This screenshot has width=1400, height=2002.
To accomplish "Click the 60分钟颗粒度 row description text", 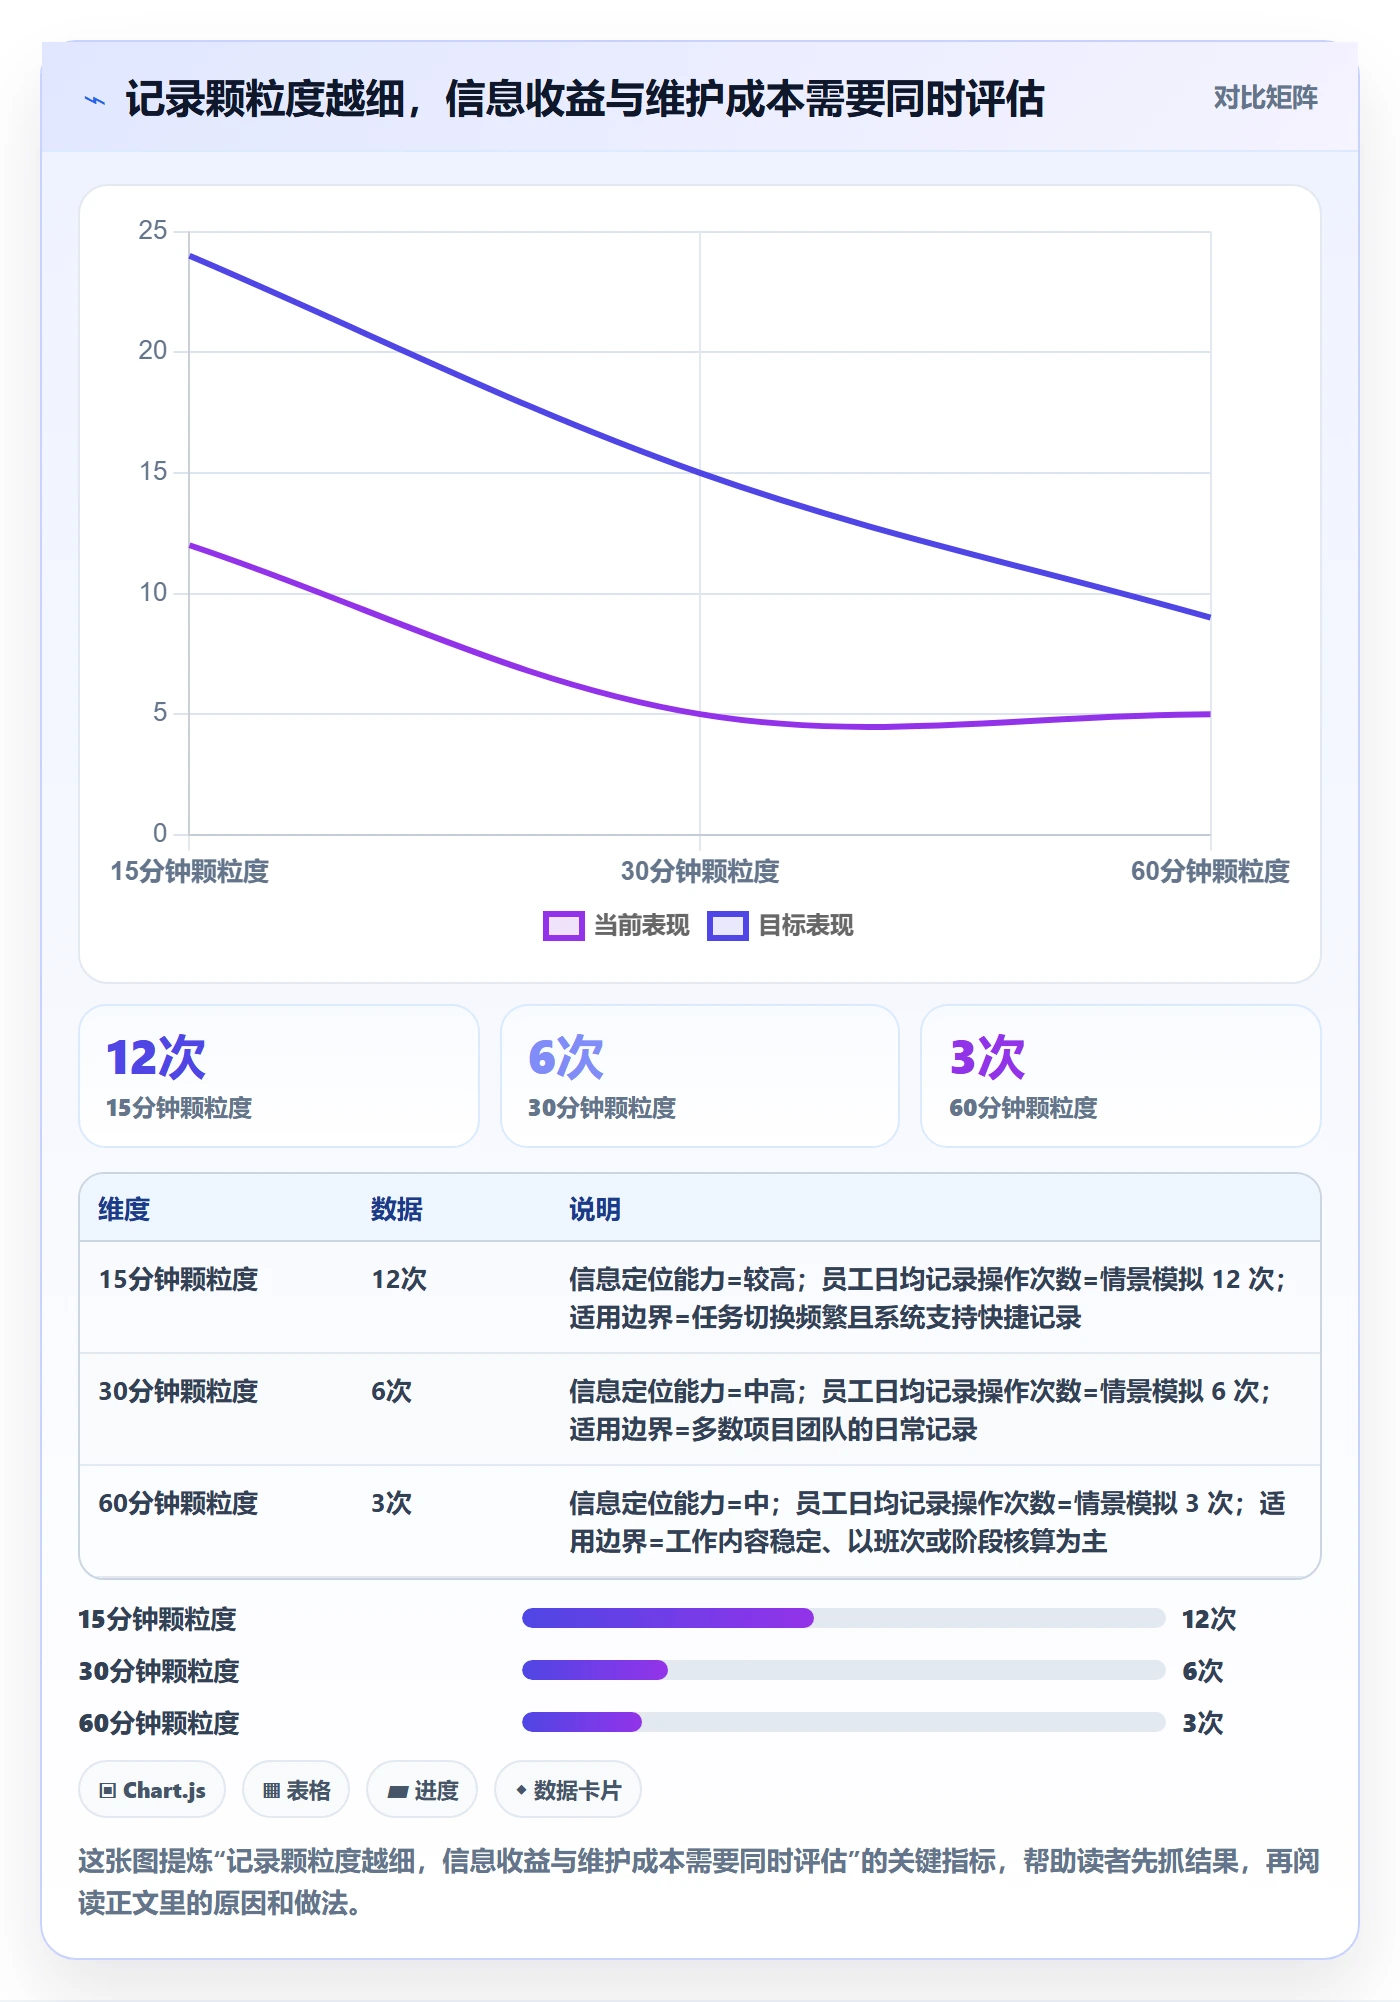I will point(927,1522).
